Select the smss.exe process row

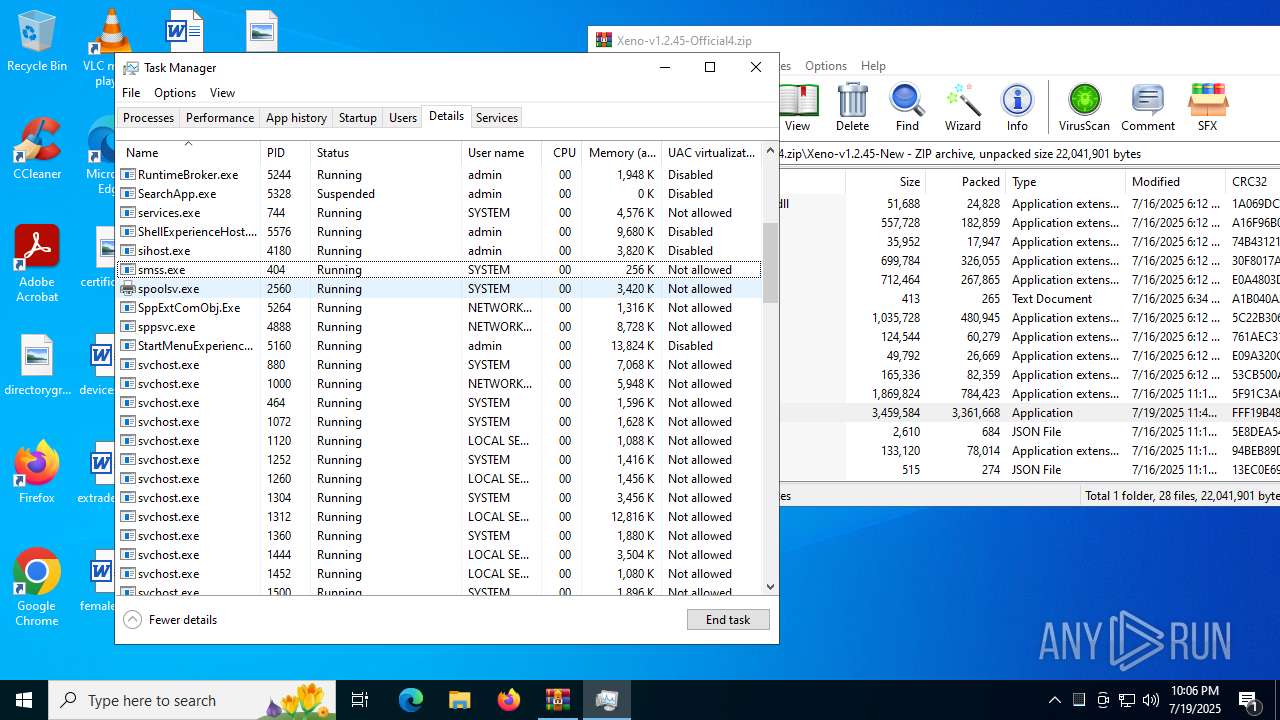click(x=439, y=270)
